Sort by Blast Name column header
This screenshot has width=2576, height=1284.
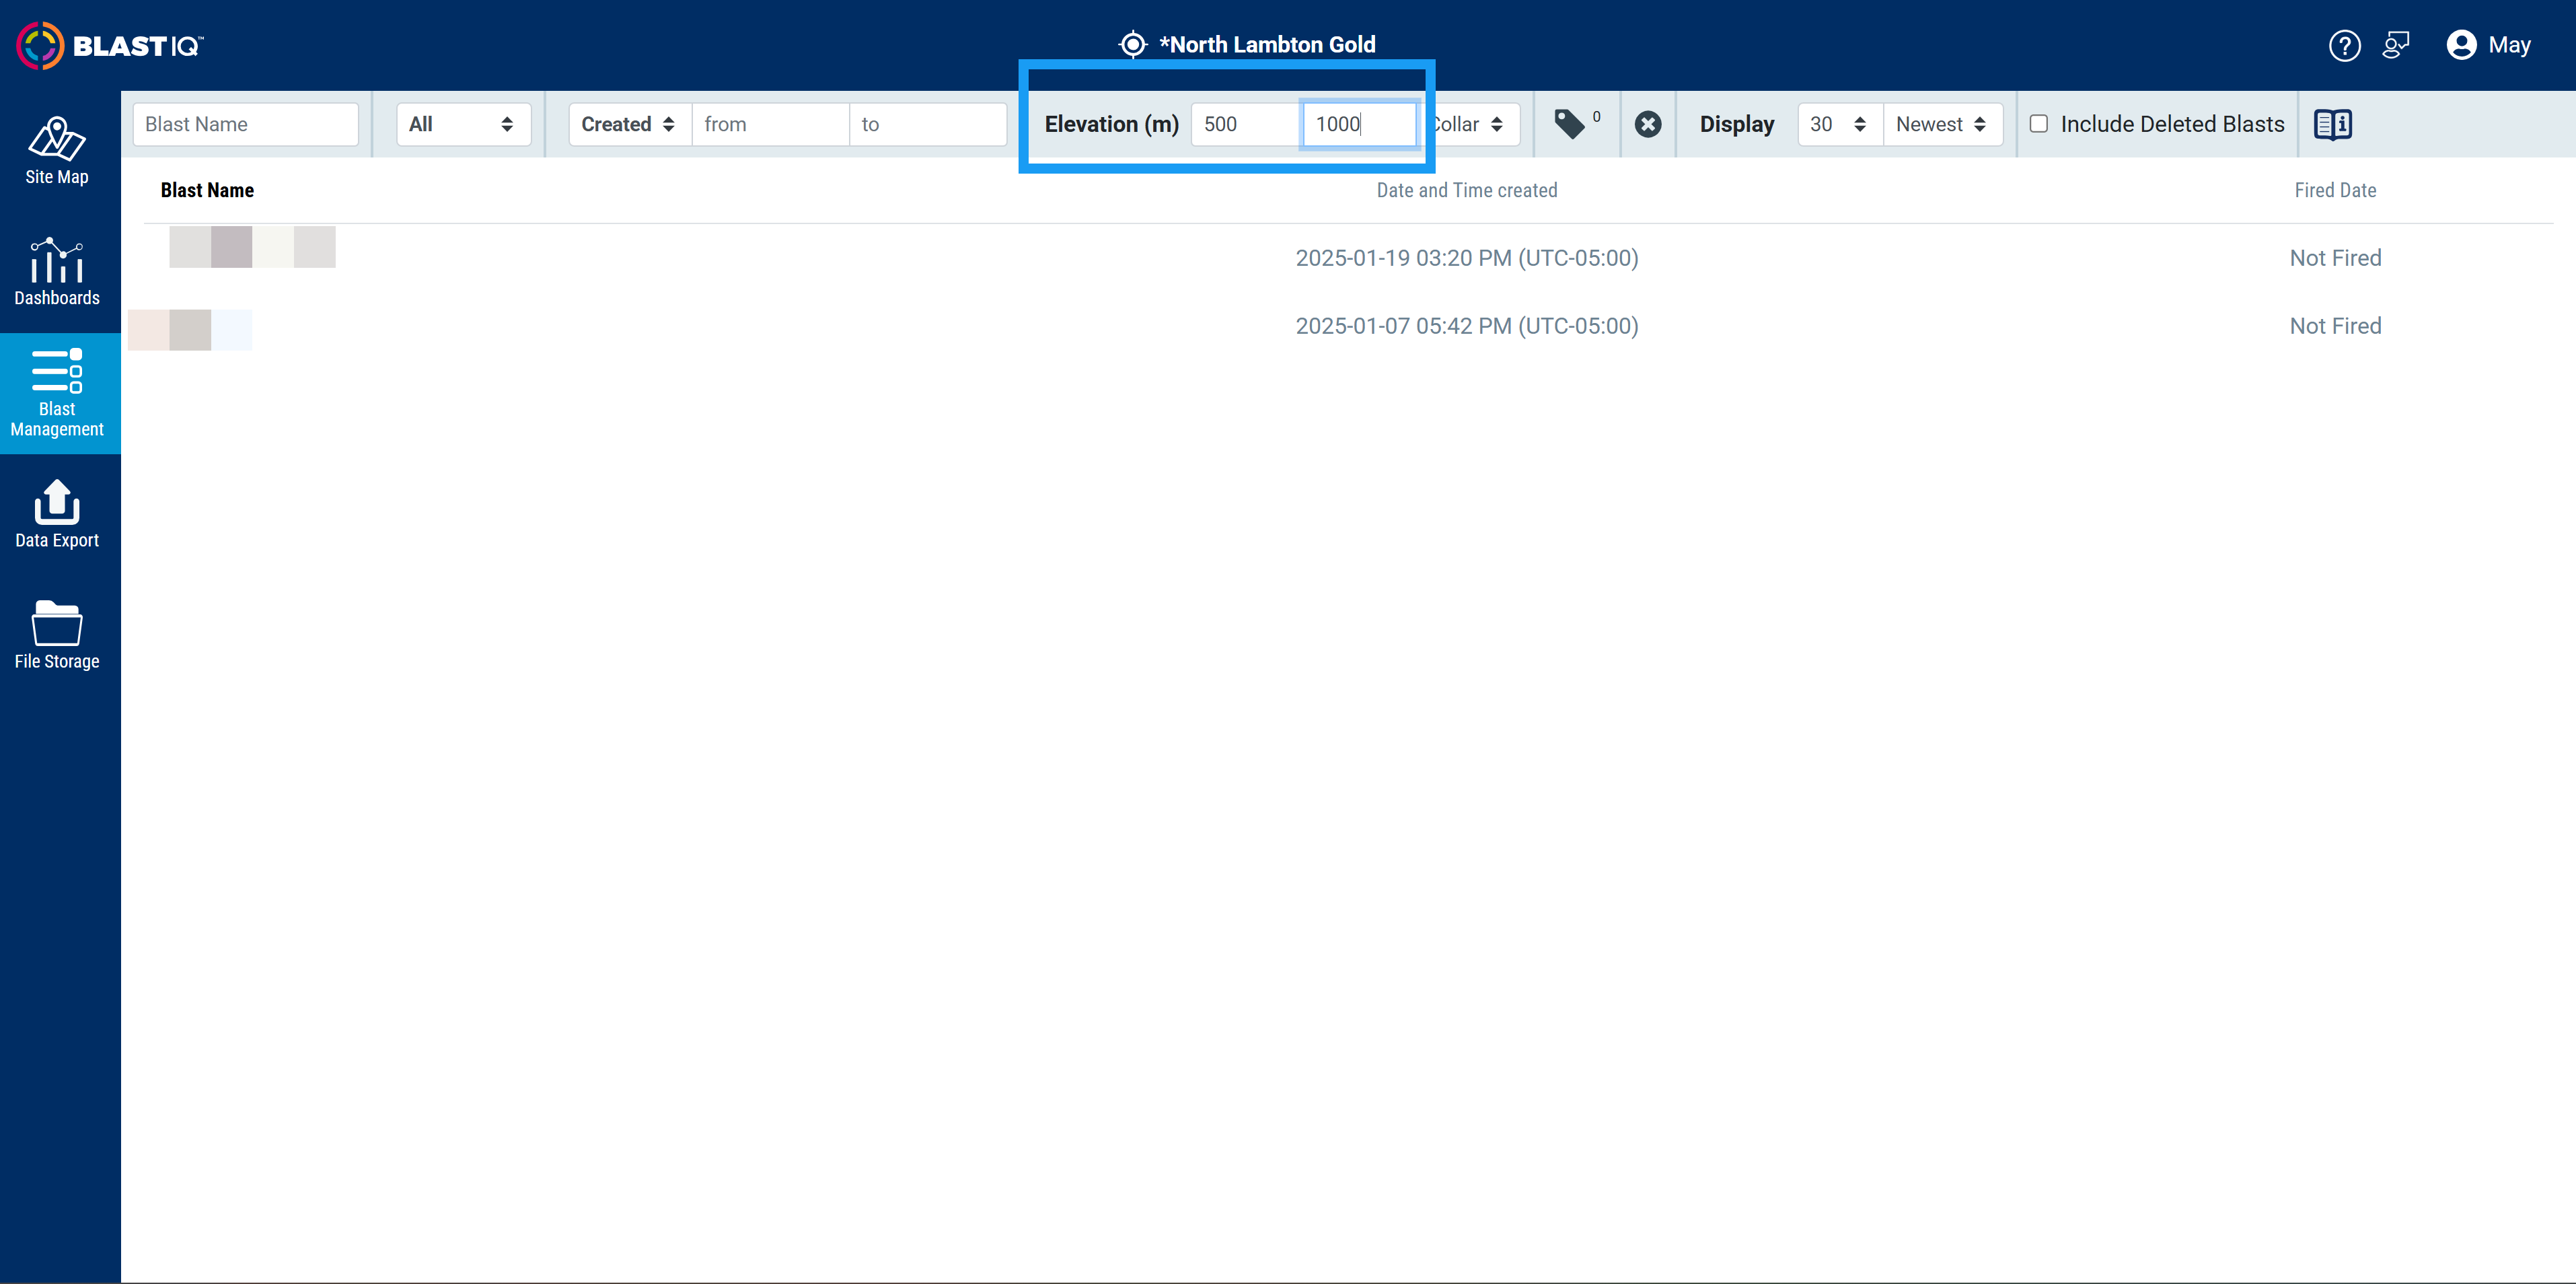pyautogui.click(x=207, y=190)
